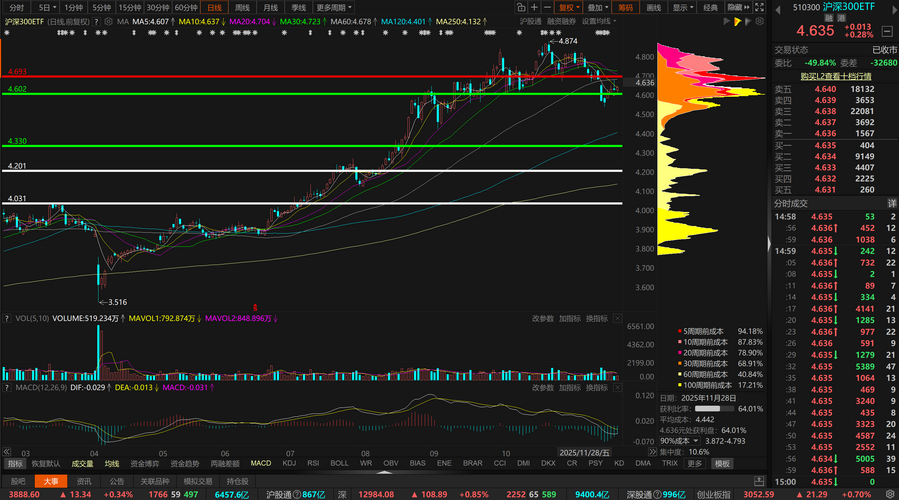Toggle the 筹码 chip distribution panel
The image size is (899, 500).
(626, 7)
